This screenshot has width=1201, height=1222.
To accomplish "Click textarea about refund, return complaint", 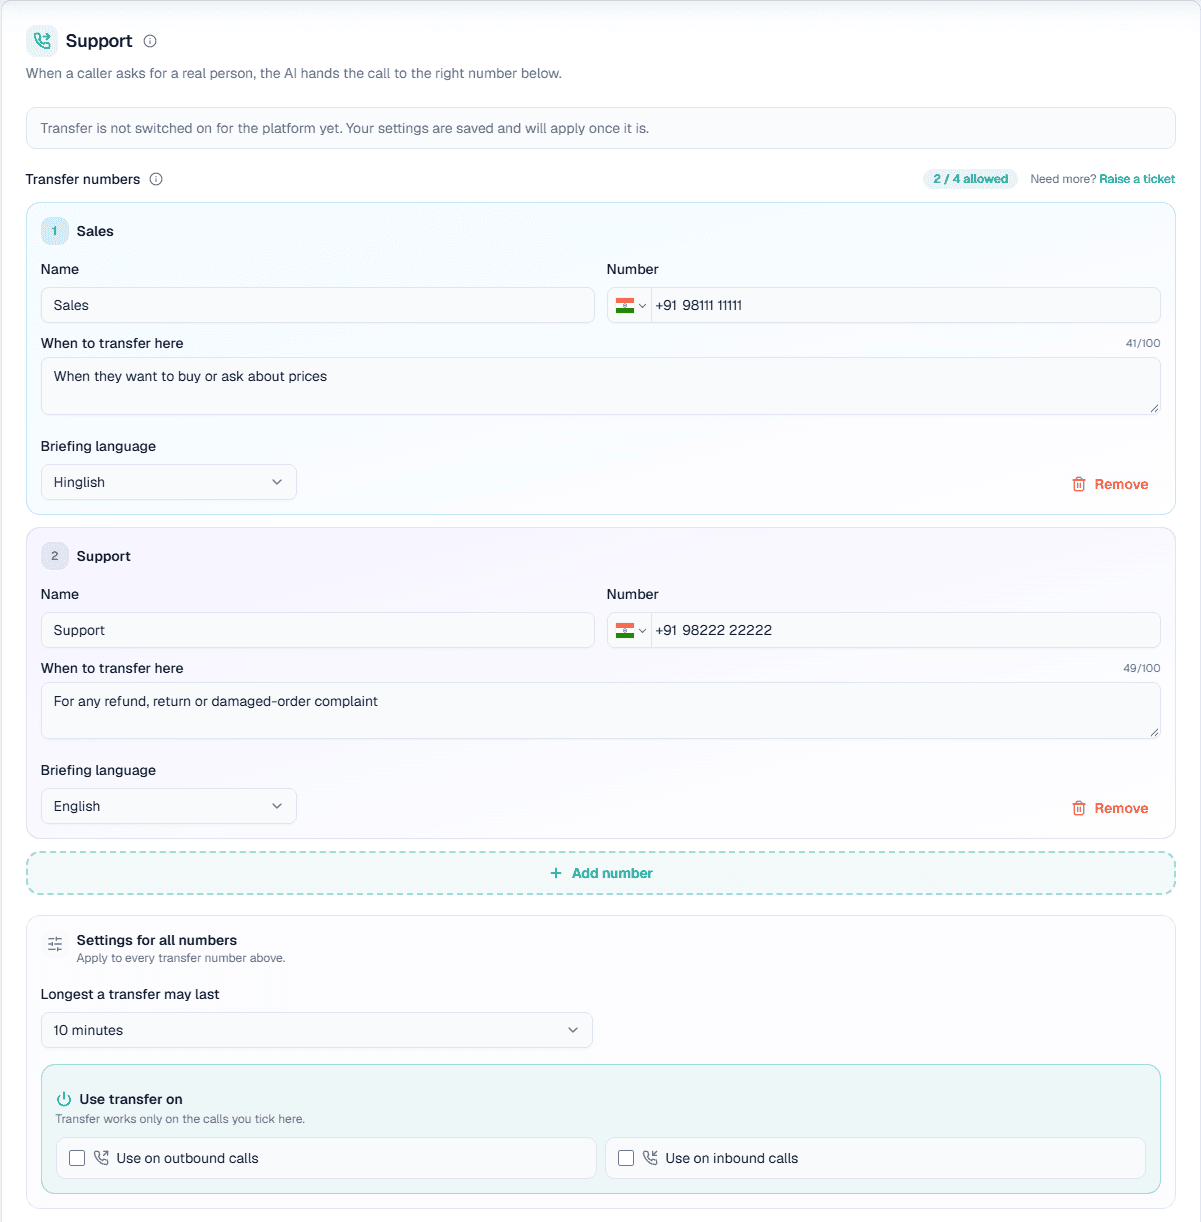I will 601,710.
